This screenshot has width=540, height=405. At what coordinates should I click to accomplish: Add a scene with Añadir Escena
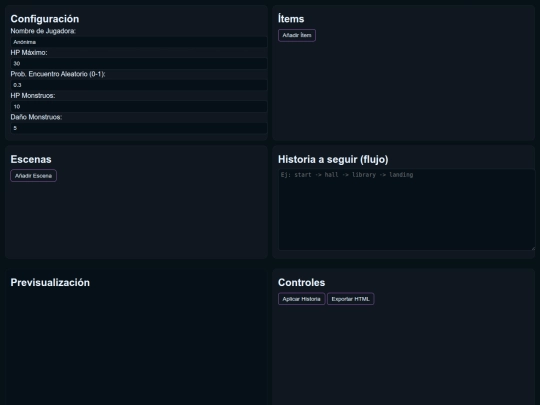(x=33, y=176)
